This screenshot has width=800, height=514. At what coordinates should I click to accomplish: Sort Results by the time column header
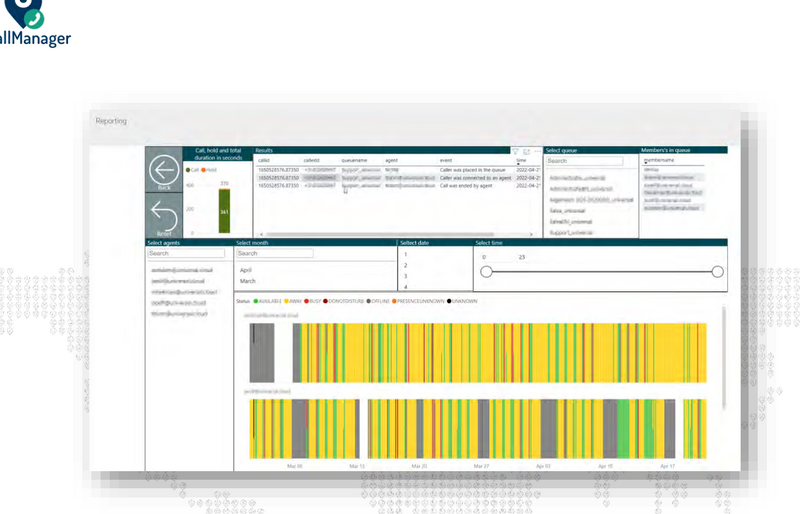521,160
